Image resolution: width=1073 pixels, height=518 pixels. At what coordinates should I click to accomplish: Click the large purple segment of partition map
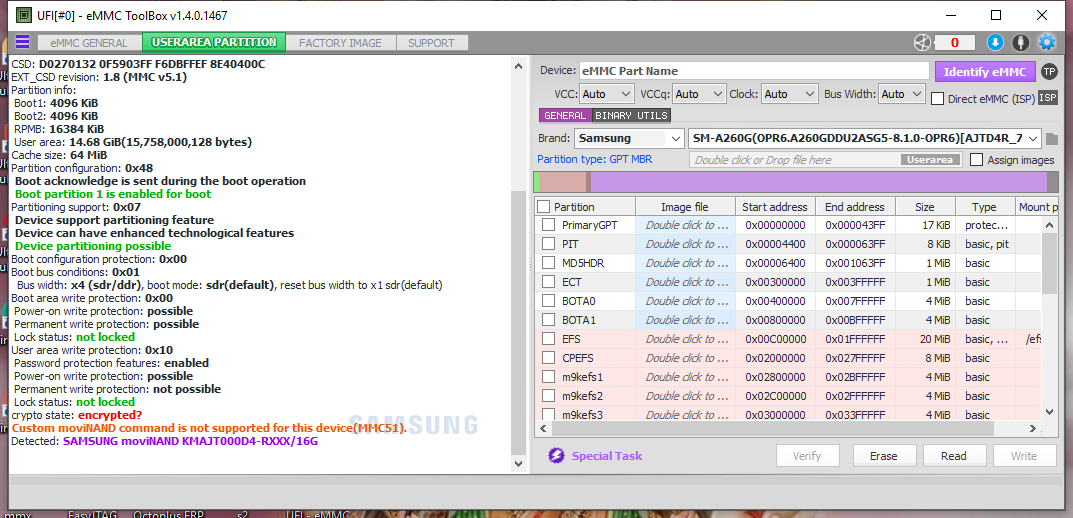[x=818, y=182]
